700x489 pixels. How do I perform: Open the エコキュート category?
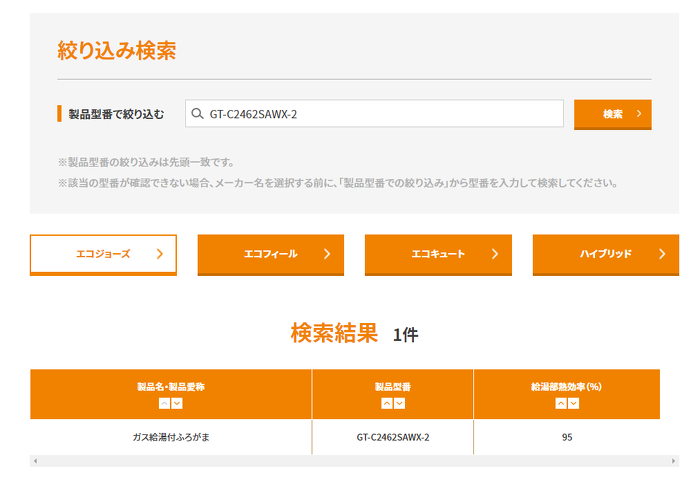tap(438, 254)
